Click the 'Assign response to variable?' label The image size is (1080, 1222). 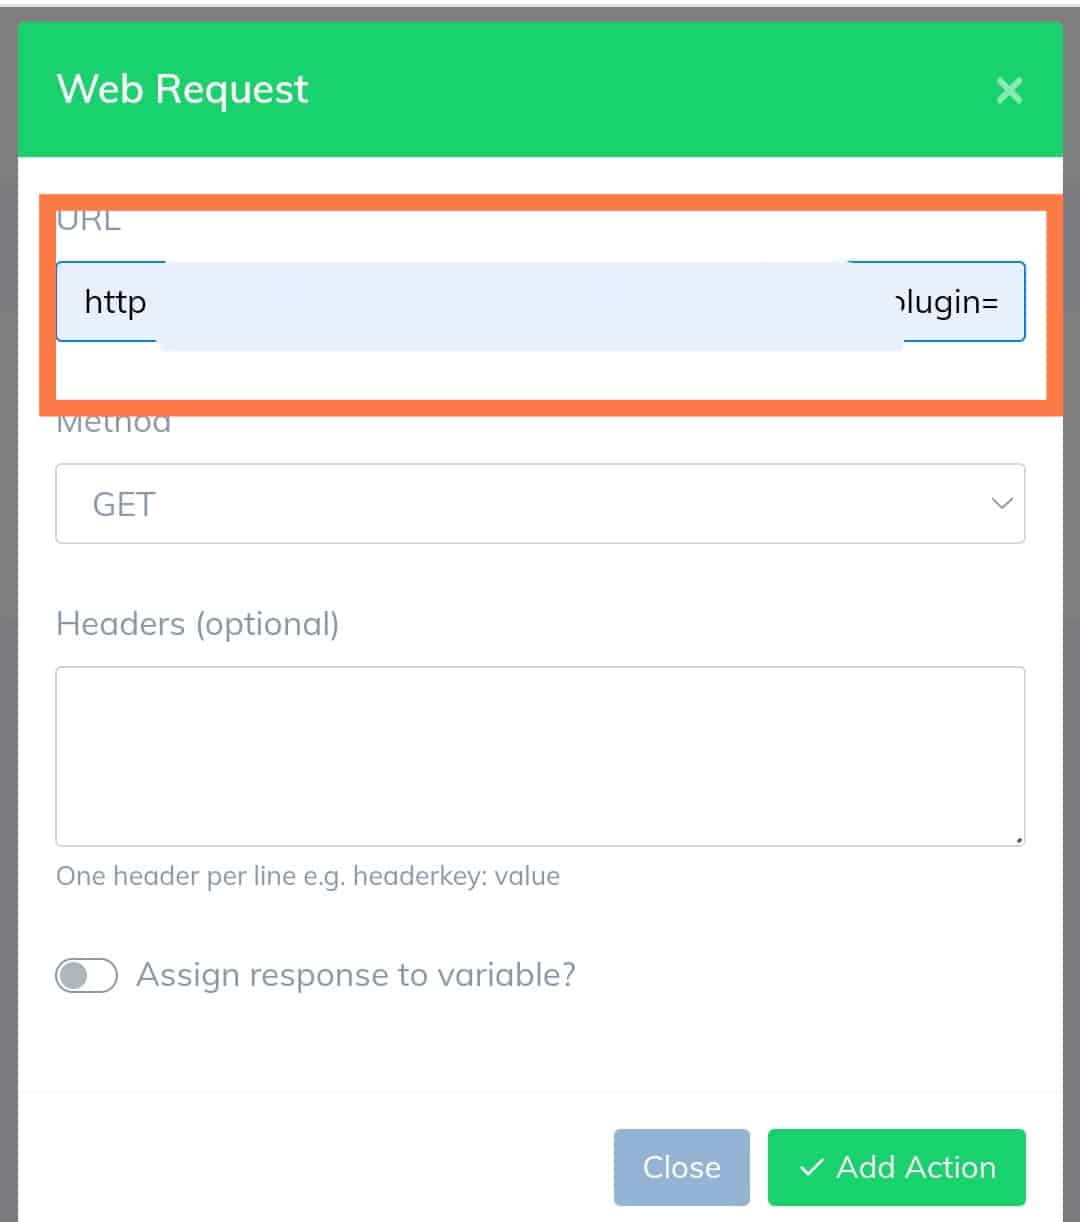[x=356, y=975]
